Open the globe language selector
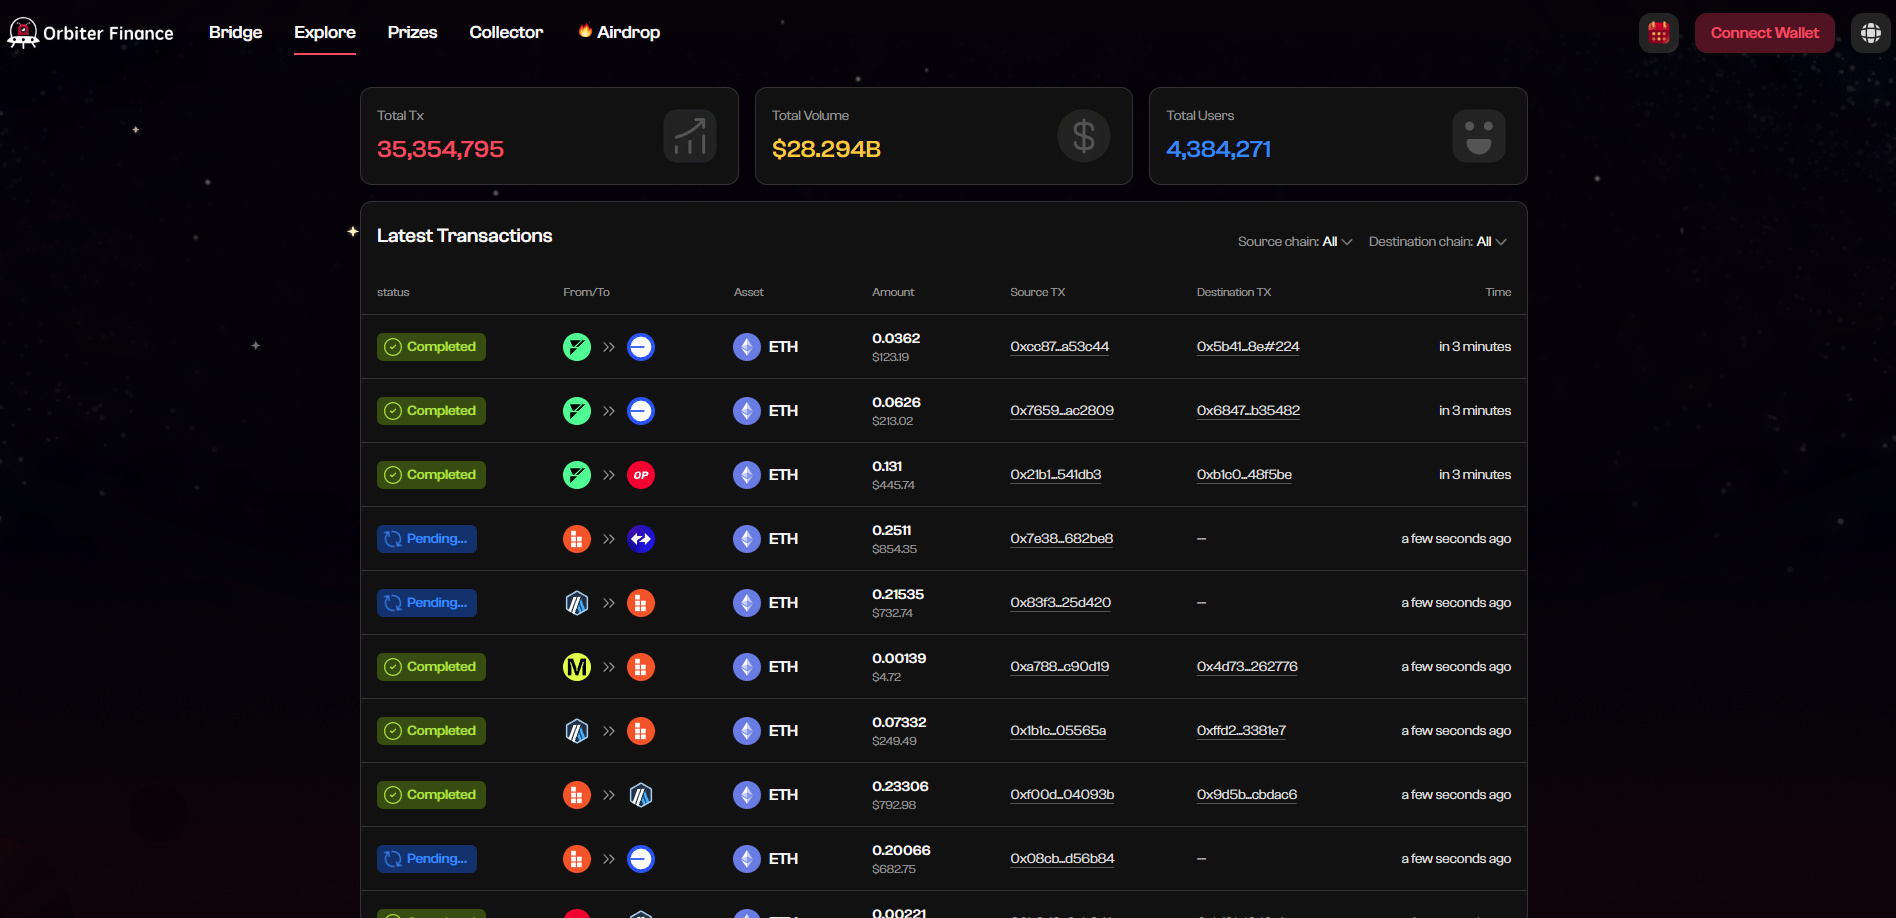Viewport: 1896px width, 918px height. (x=1870, y=33)
